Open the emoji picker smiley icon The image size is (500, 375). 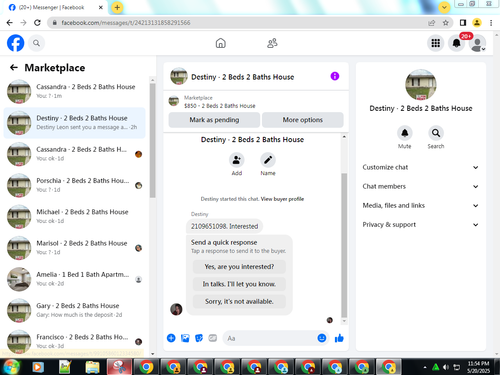coord(322,338)
